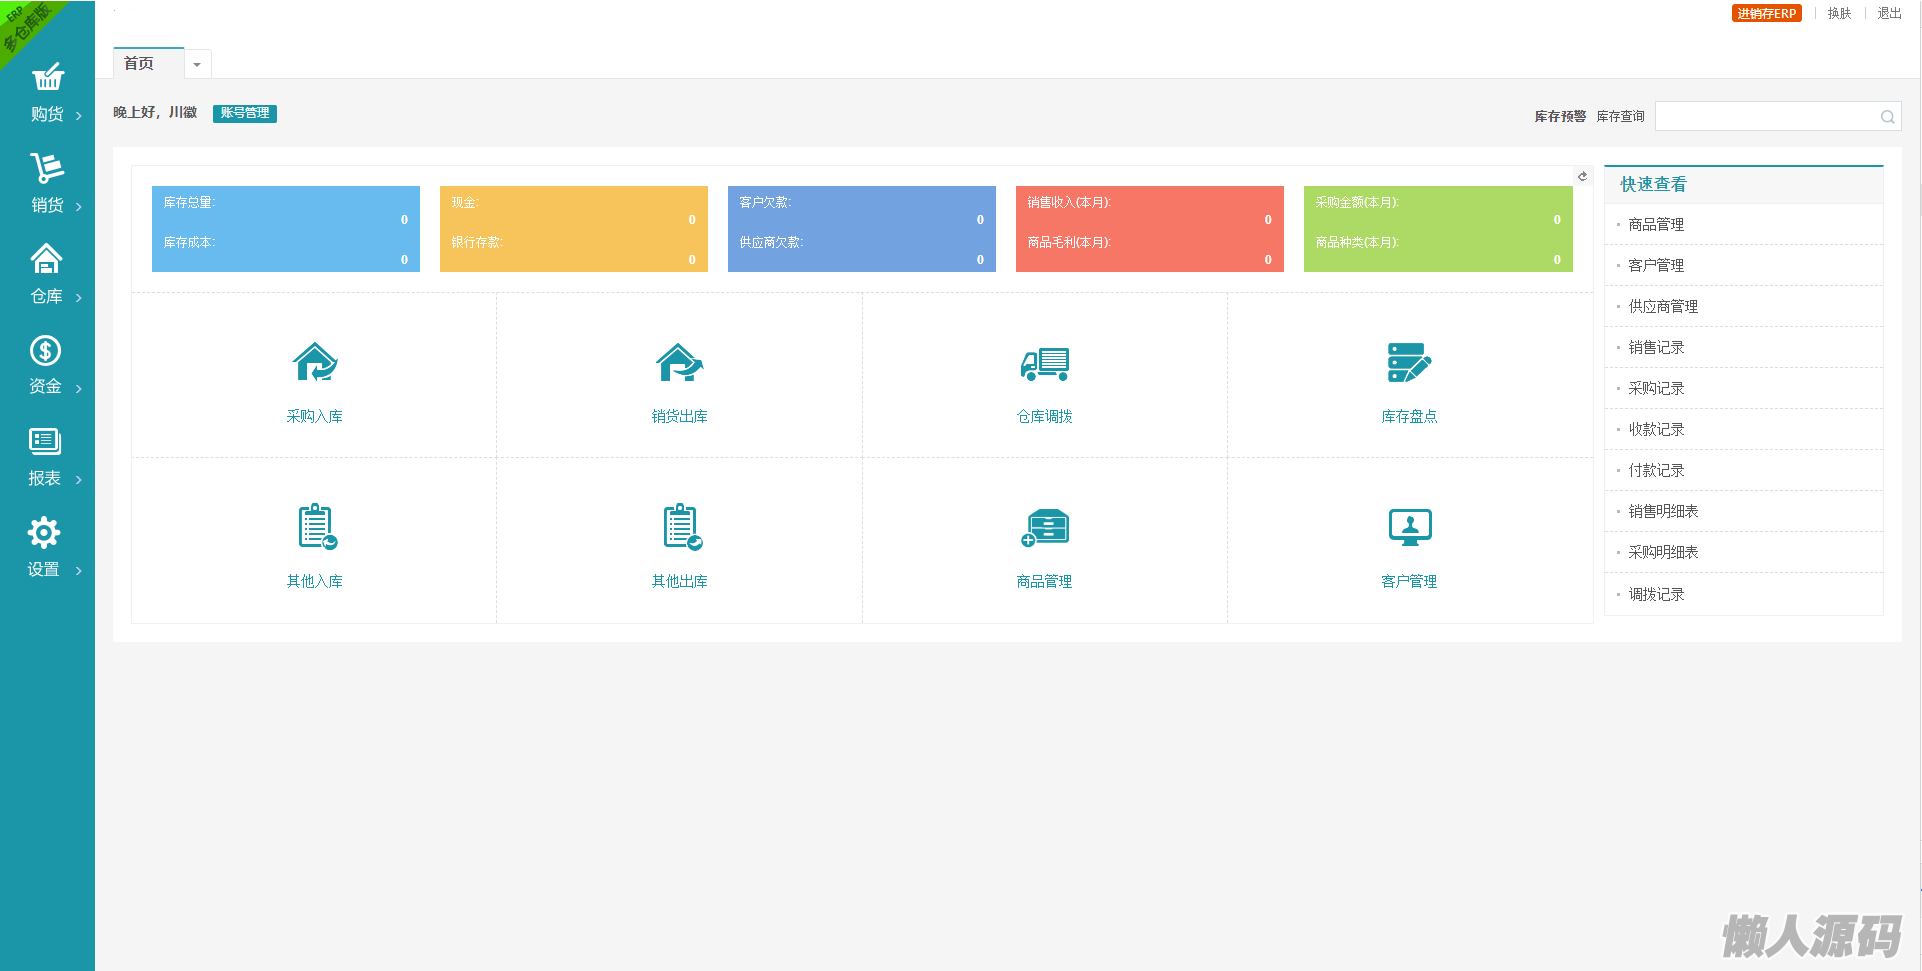Image resolution: width=1922 pixels, height=971 pixels.
Task: Click the 账号管理 account management button
Action: (245, 113)
